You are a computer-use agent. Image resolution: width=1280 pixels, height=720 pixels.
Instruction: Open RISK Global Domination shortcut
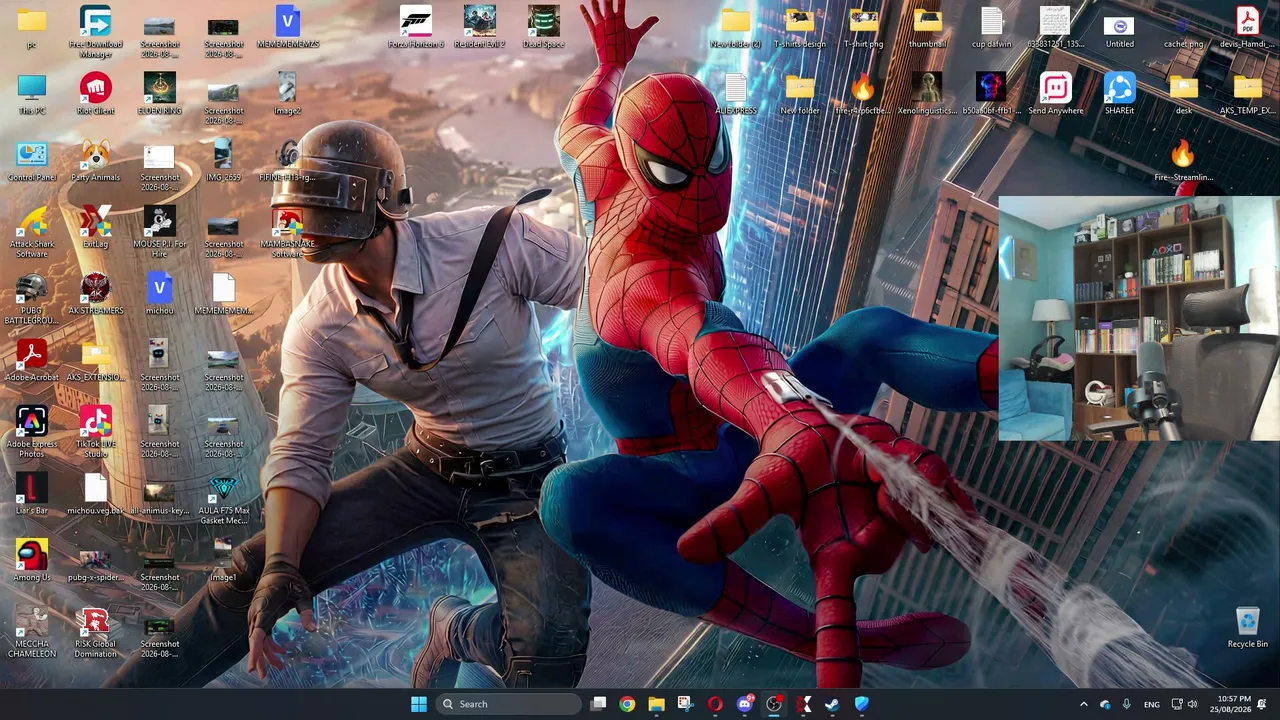(x=95, y=633)
